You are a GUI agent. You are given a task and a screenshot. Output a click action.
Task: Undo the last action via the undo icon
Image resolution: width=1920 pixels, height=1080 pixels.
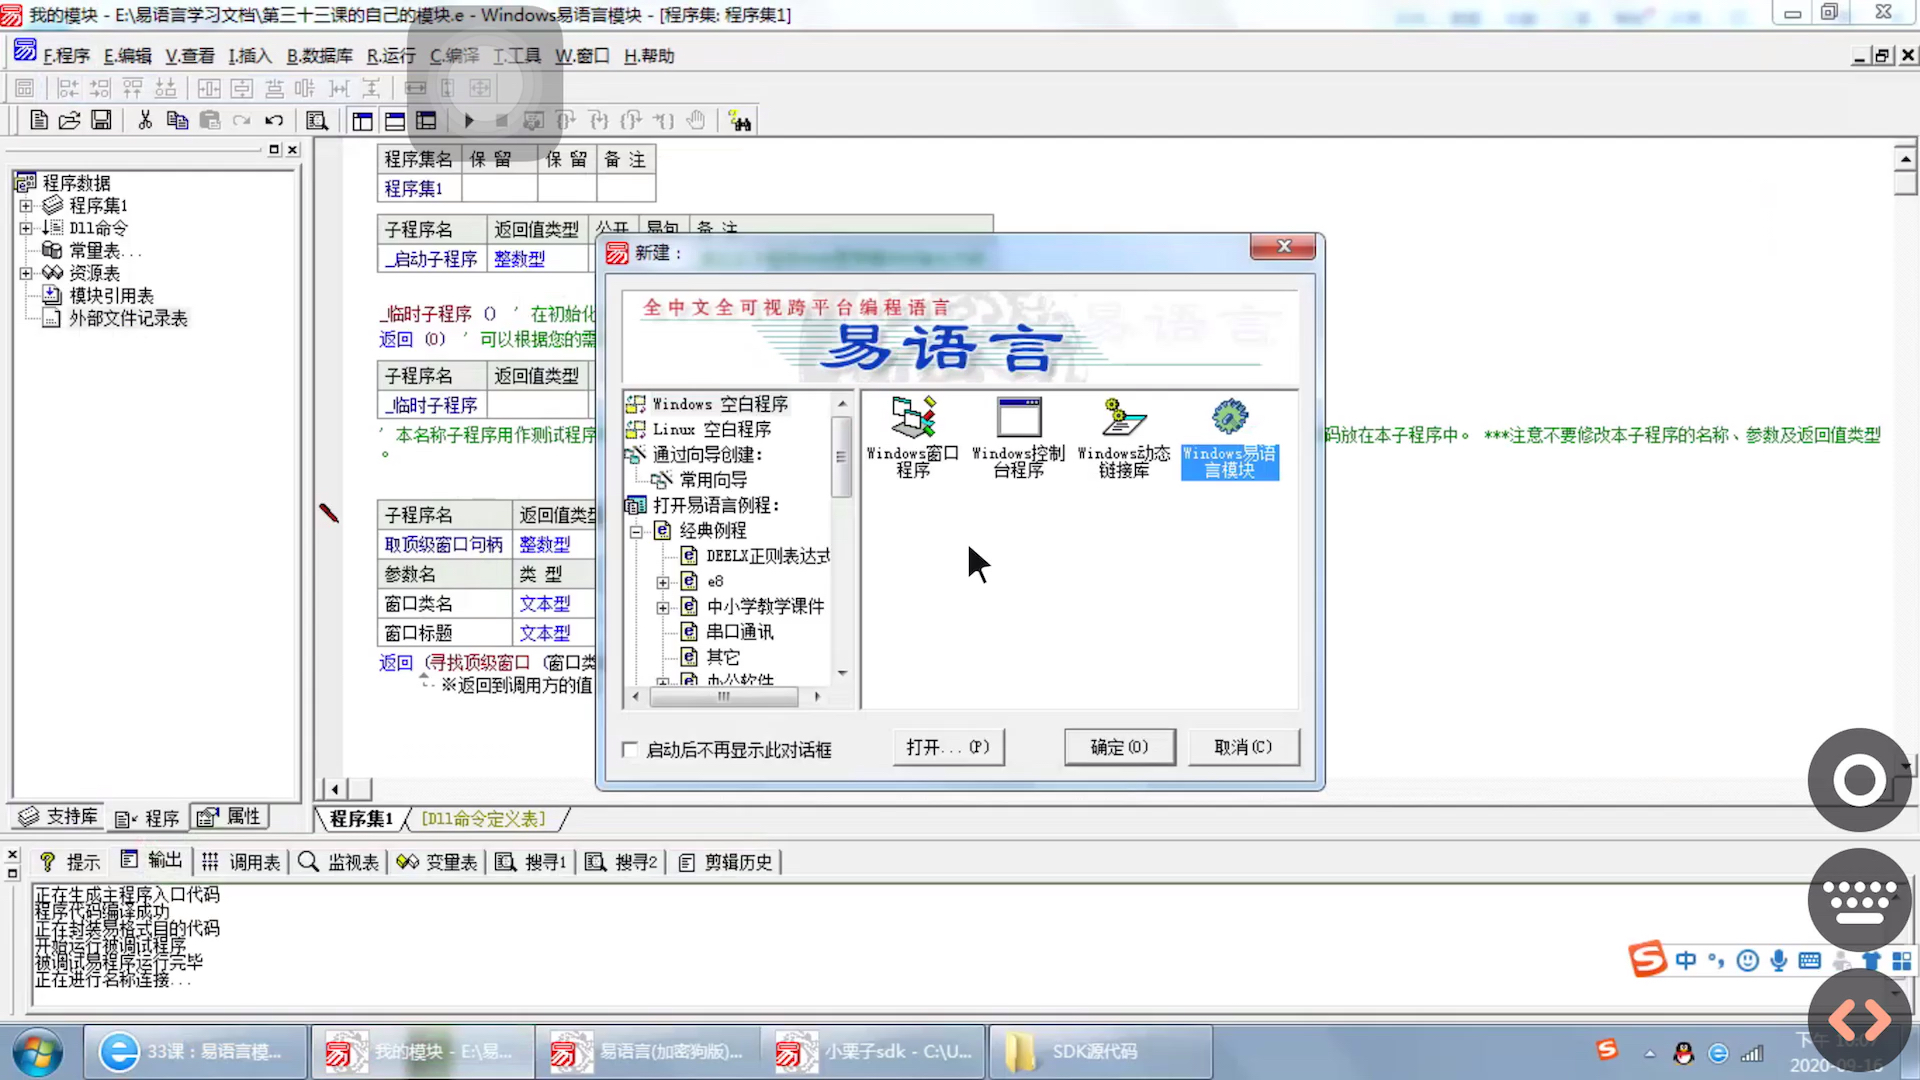click(x=273, y=120)
